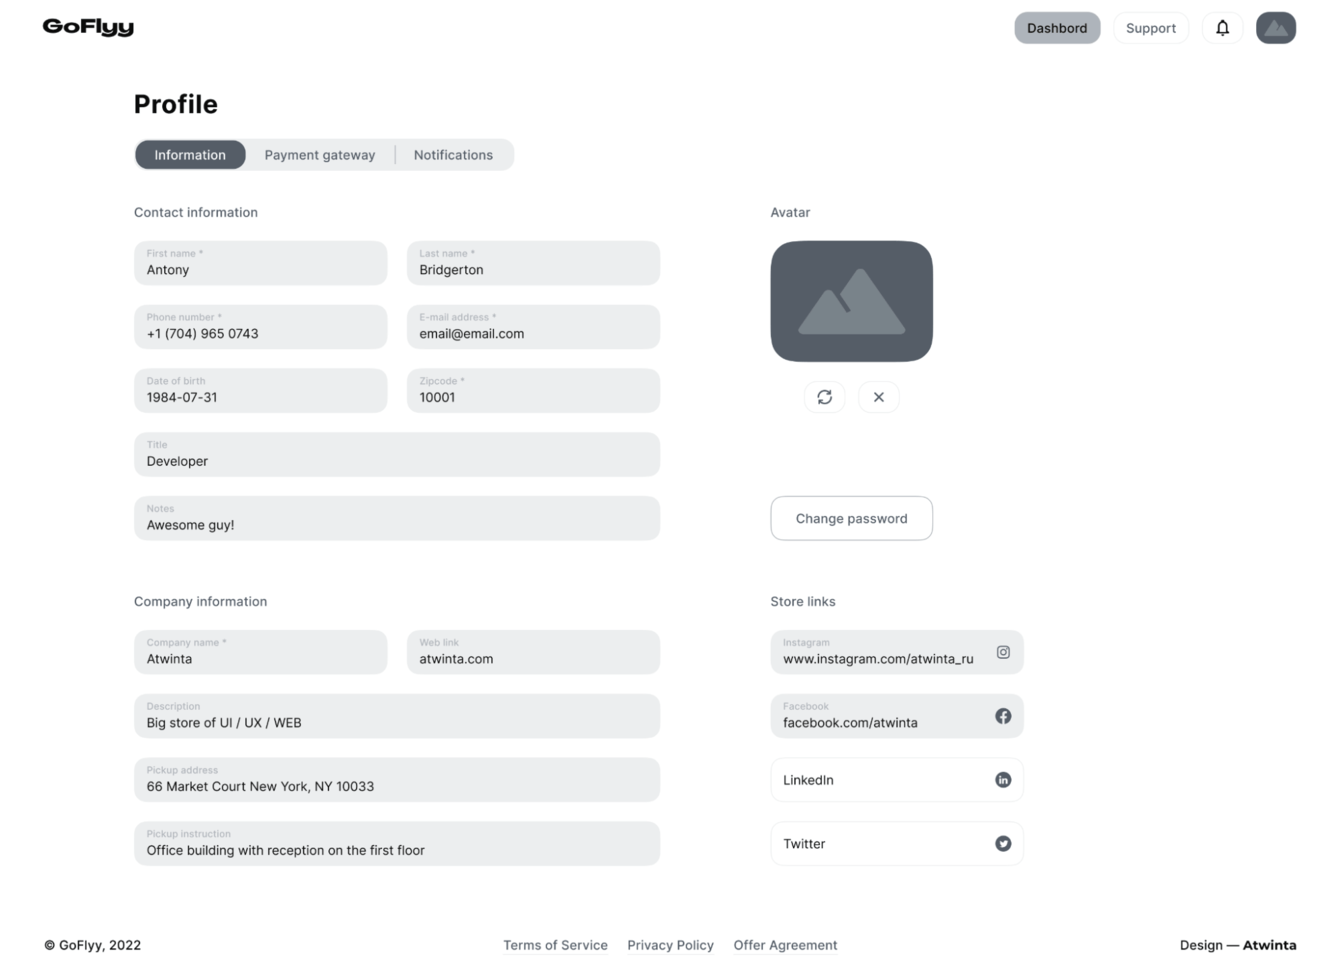The image size is (1340, 973).
Task: Go to the GoFlyy logo home
Action: [x=88, y=28]
